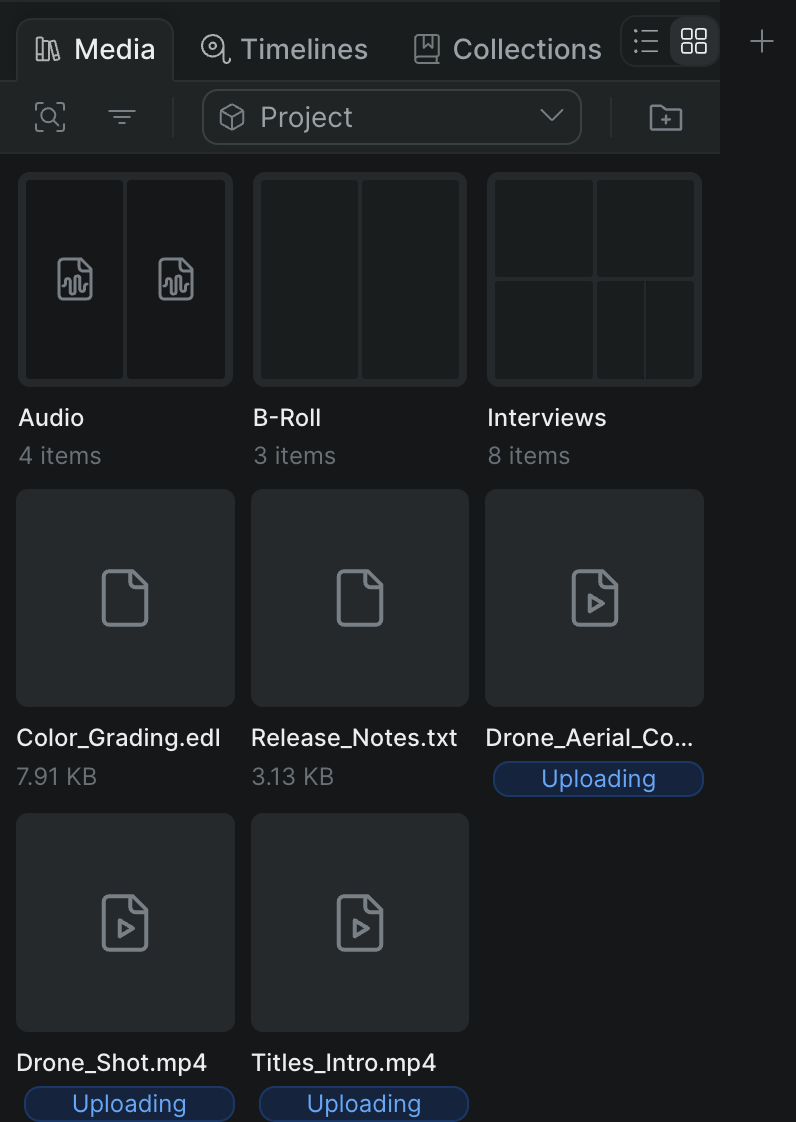This screenshot has width=796, height=1122.
Task: Switch to list view layout
Action: point(646,42)
